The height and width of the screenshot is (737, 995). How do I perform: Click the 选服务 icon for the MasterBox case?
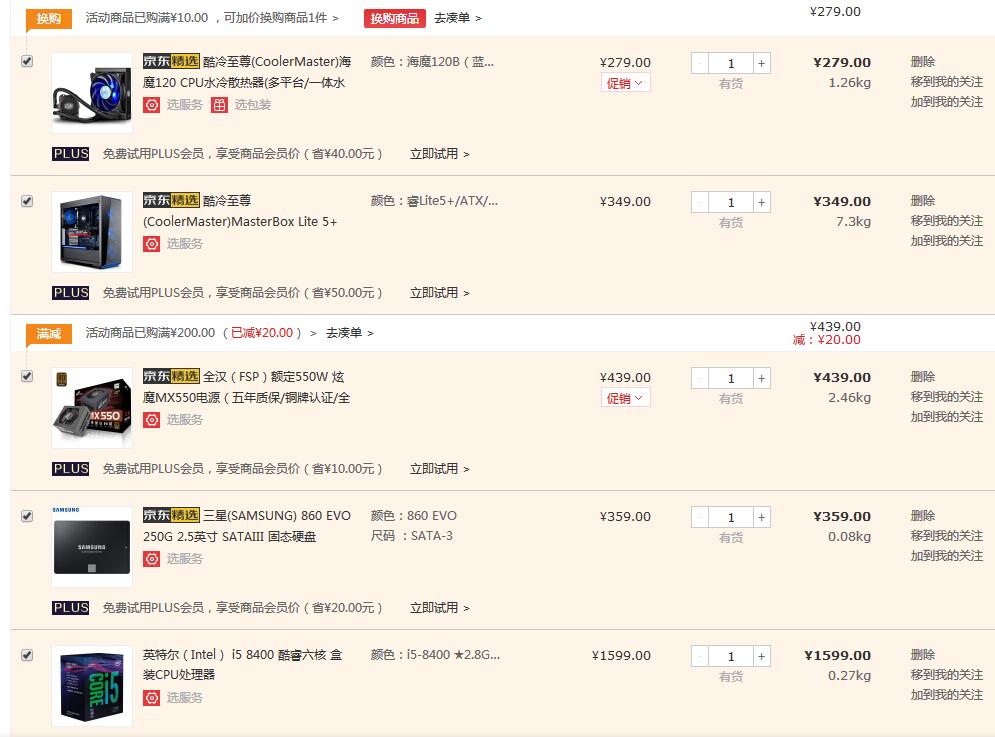tap(151, 244)
